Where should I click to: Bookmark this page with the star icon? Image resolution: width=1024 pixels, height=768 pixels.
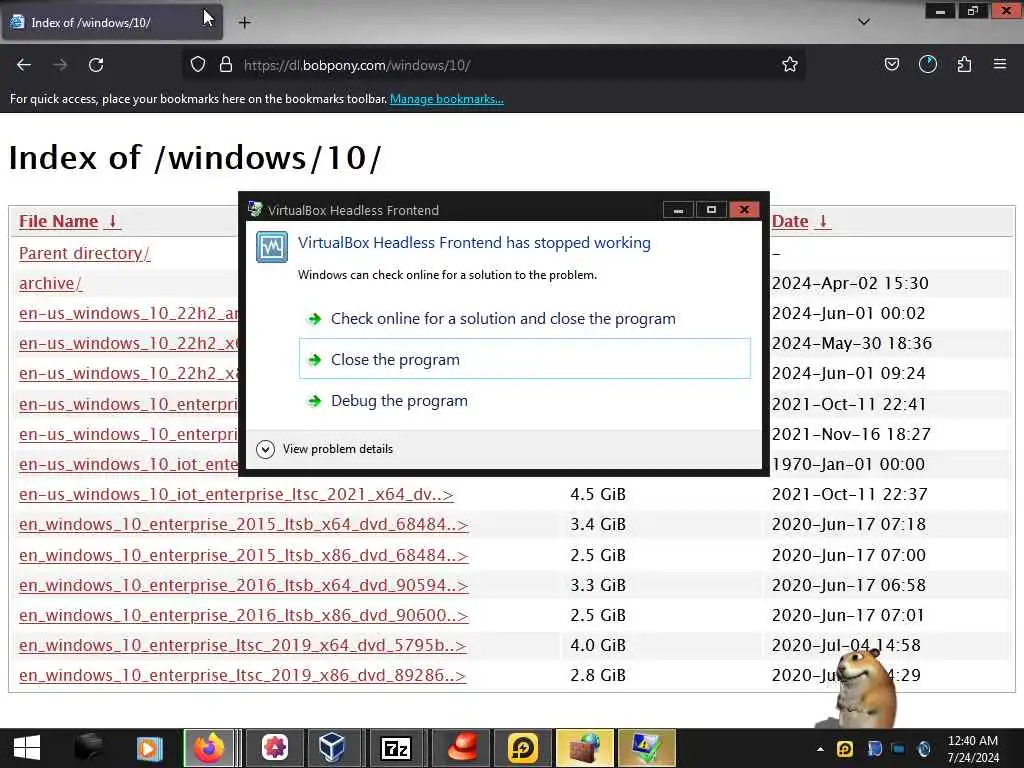click(790, 65)
